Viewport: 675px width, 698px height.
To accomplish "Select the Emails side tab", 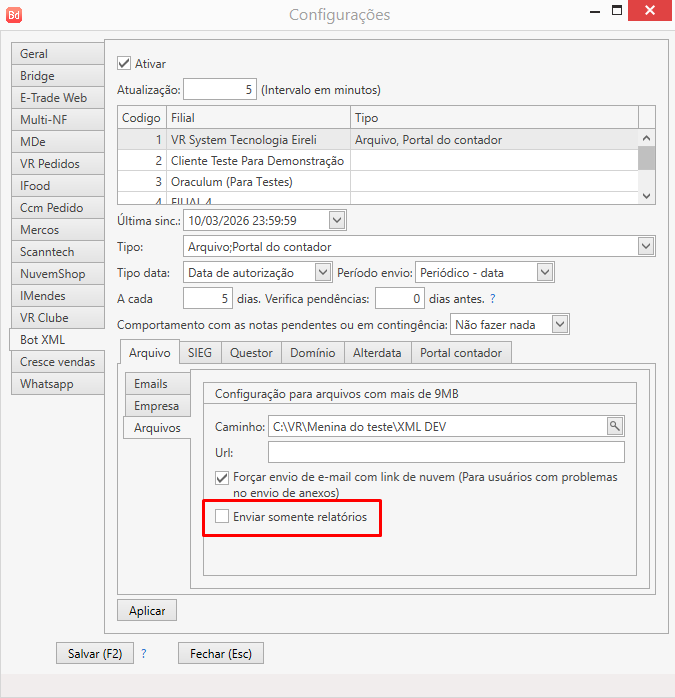I will pyautogui.click(x=151, y=384).
